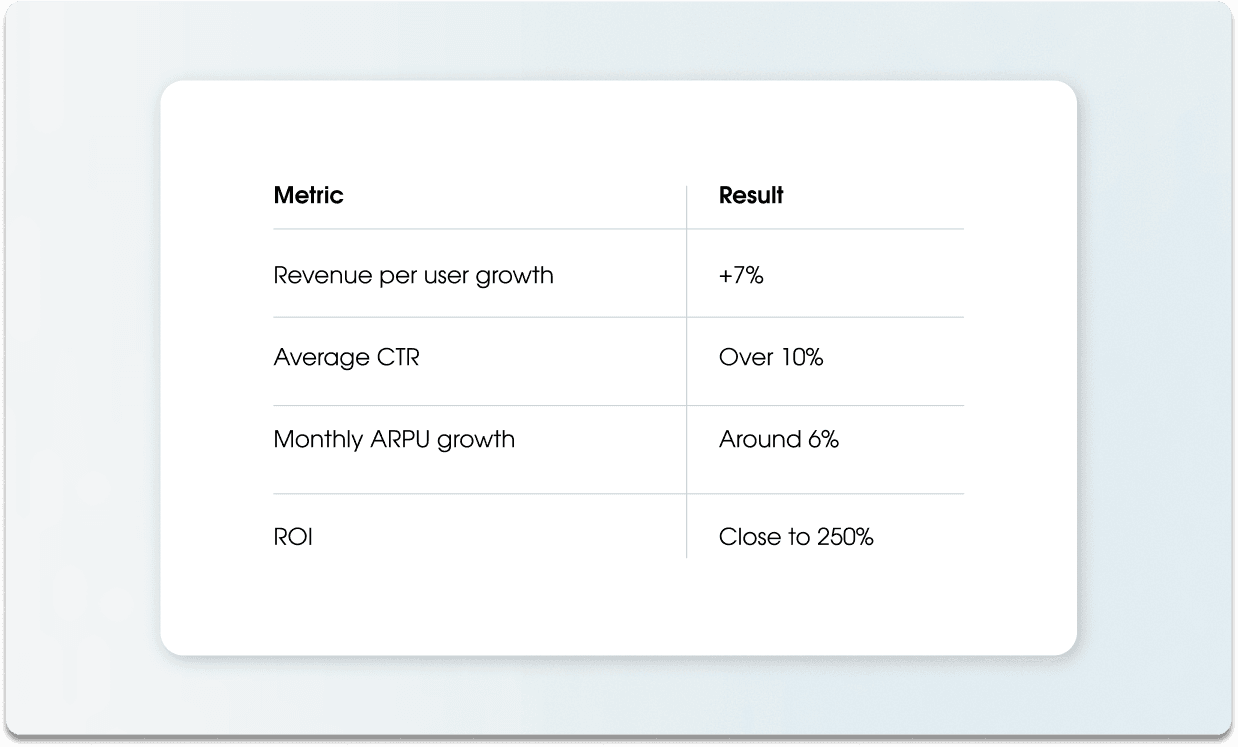Select the Average CTR metric label
The image size is (1238, 747).
[x=346, y=358]
